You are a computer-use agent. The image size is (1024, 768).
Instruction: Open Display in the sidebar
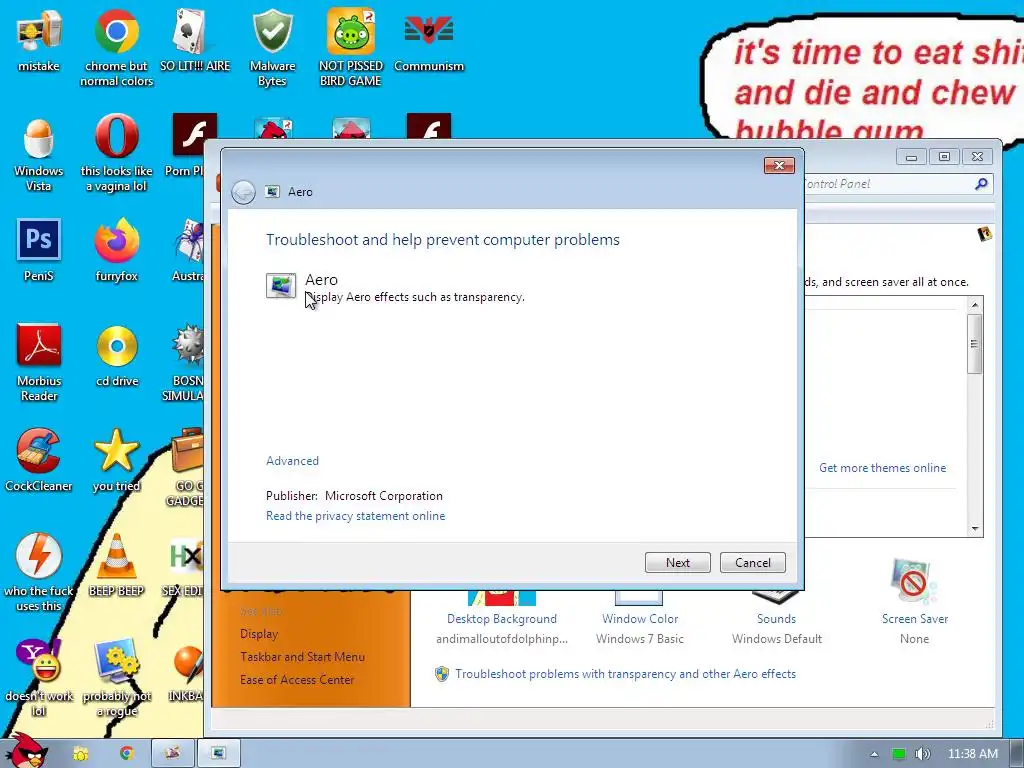259,634
